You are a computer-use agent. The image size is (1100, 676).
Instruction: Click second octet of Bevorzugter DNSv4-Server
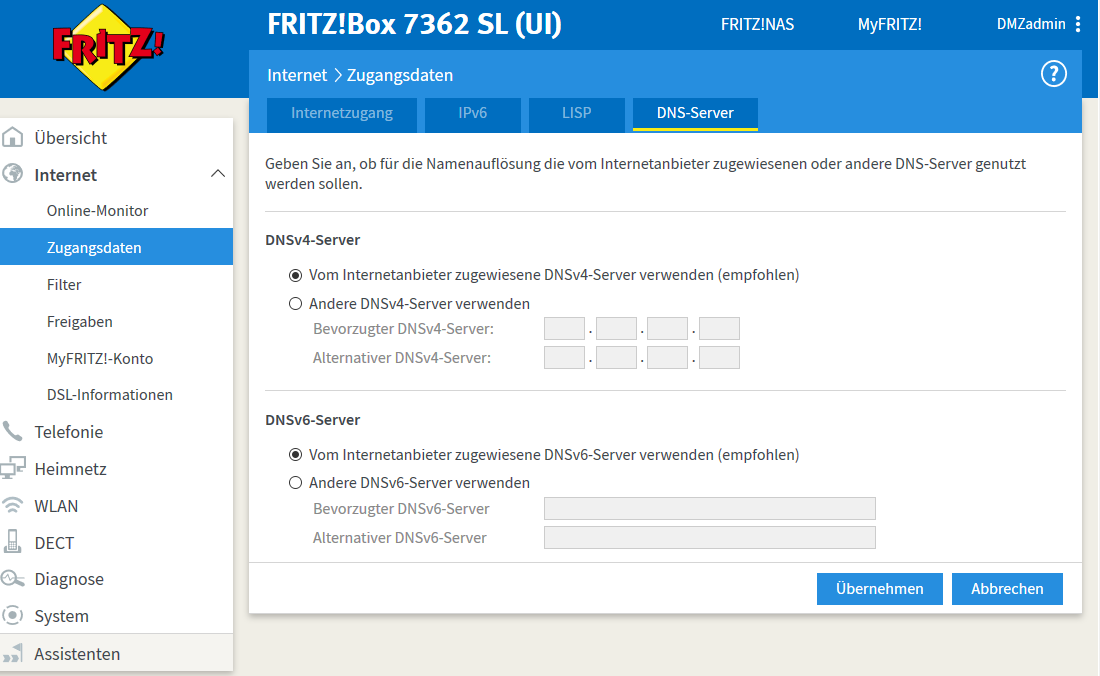[616, 328]
